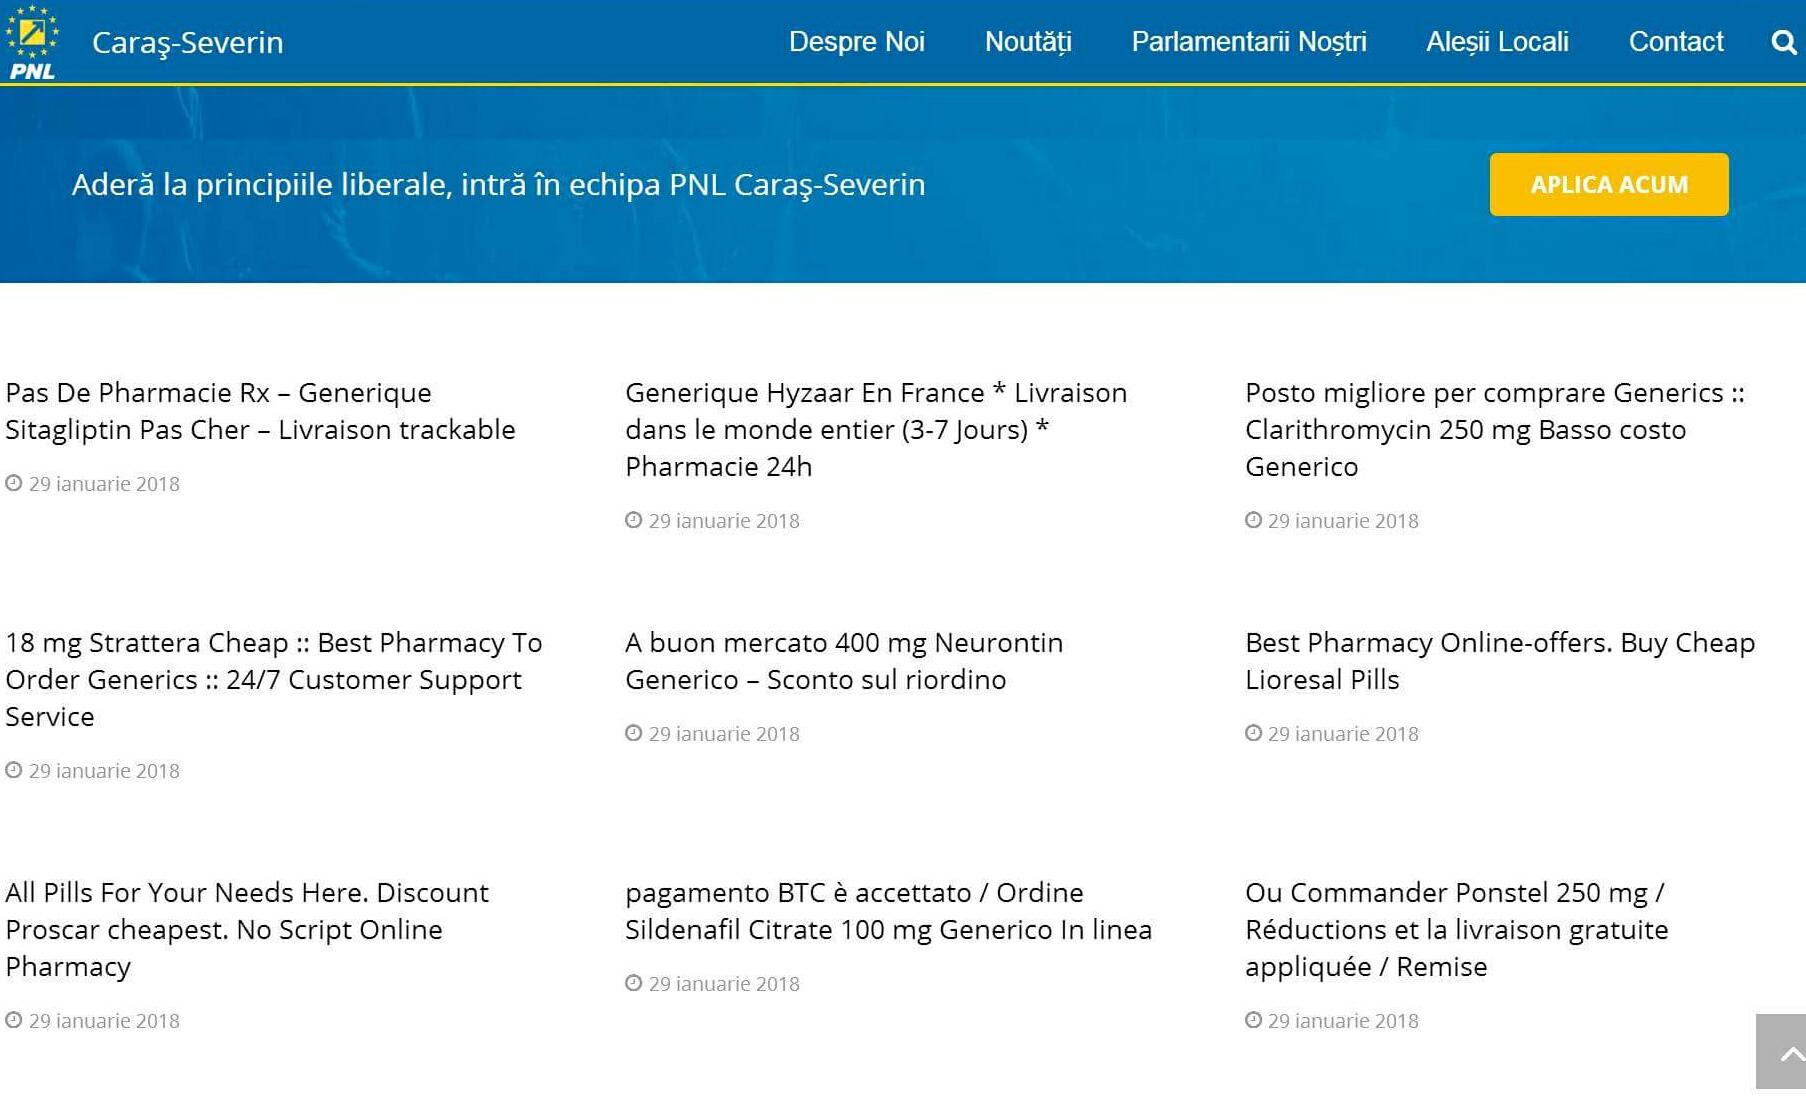Viewport: 1806px width, 1111px height.
Task: Open the Despre Noi menu
Action: pyautogui.click(x=857, y=42)
